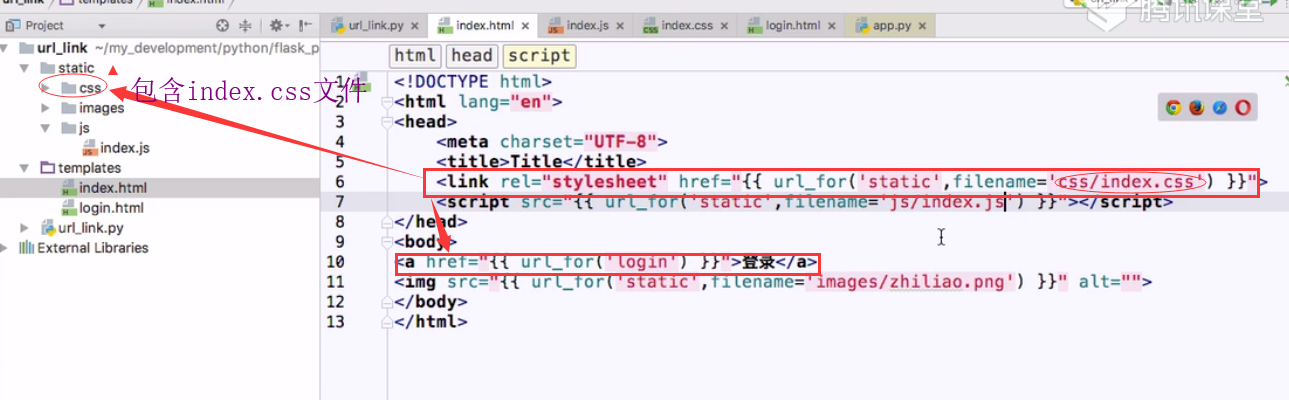The width and height of the screenshot is (1289, 400).
Task: Close the login.html editor tab
Action: [x=831, y=27]
